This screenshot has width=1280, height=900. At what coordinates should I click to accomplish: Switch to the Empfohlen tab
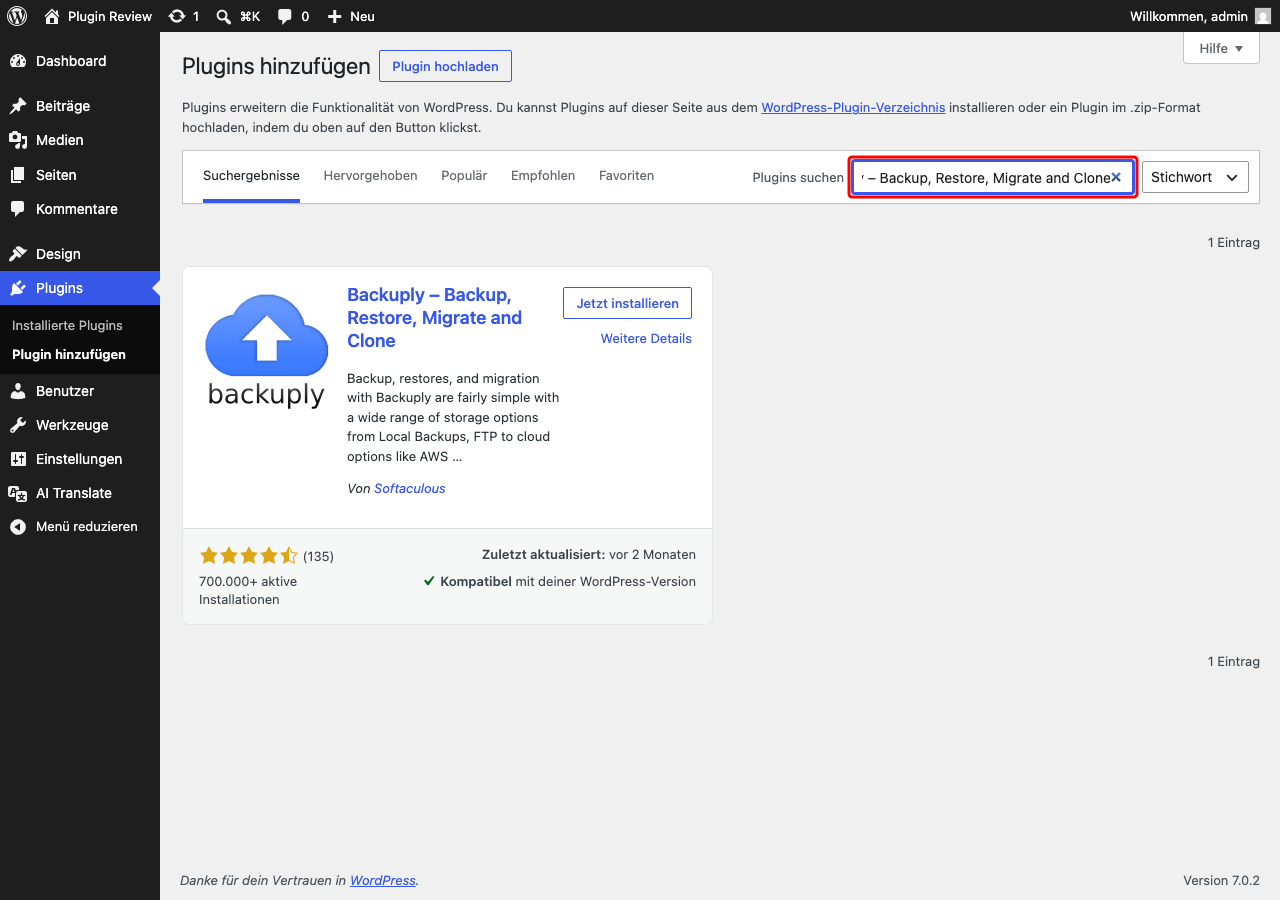point(543,176)
